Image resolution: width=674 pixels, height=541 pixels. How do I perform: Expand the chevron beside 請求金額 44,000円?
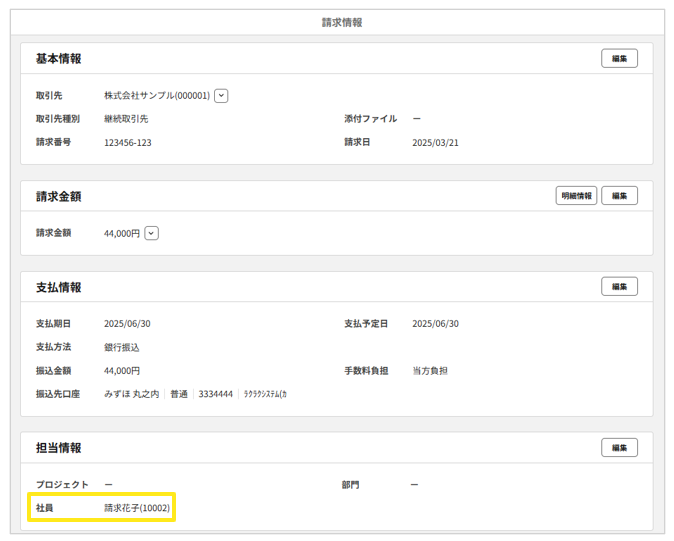[x=152, y=233]
